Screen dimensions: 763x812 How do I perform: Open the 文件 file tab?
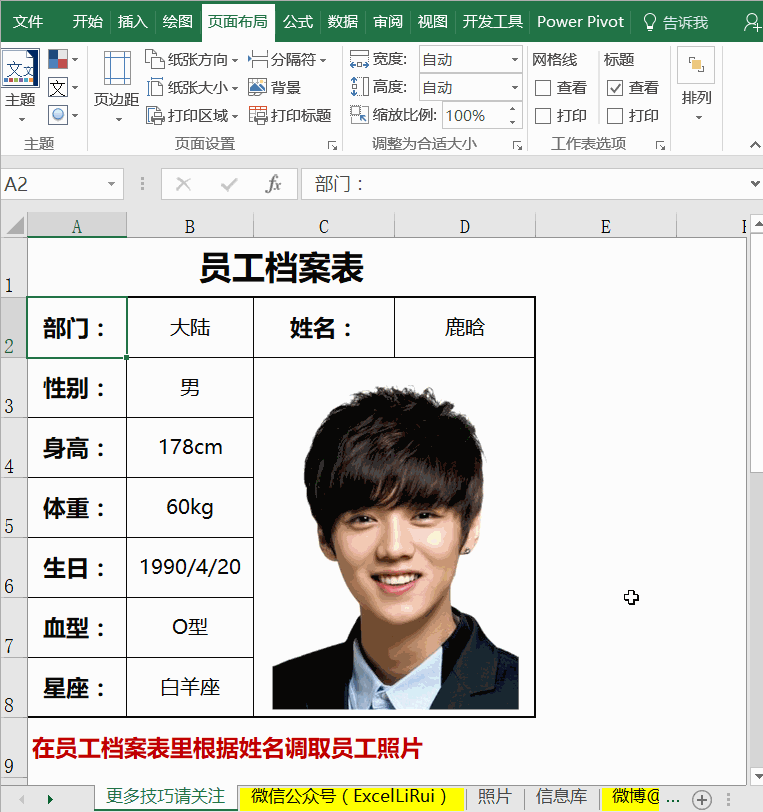28,22
